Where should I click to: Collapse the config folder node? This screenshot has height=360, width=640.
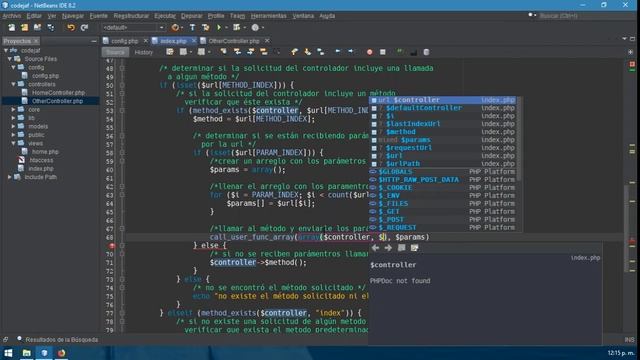13,67
